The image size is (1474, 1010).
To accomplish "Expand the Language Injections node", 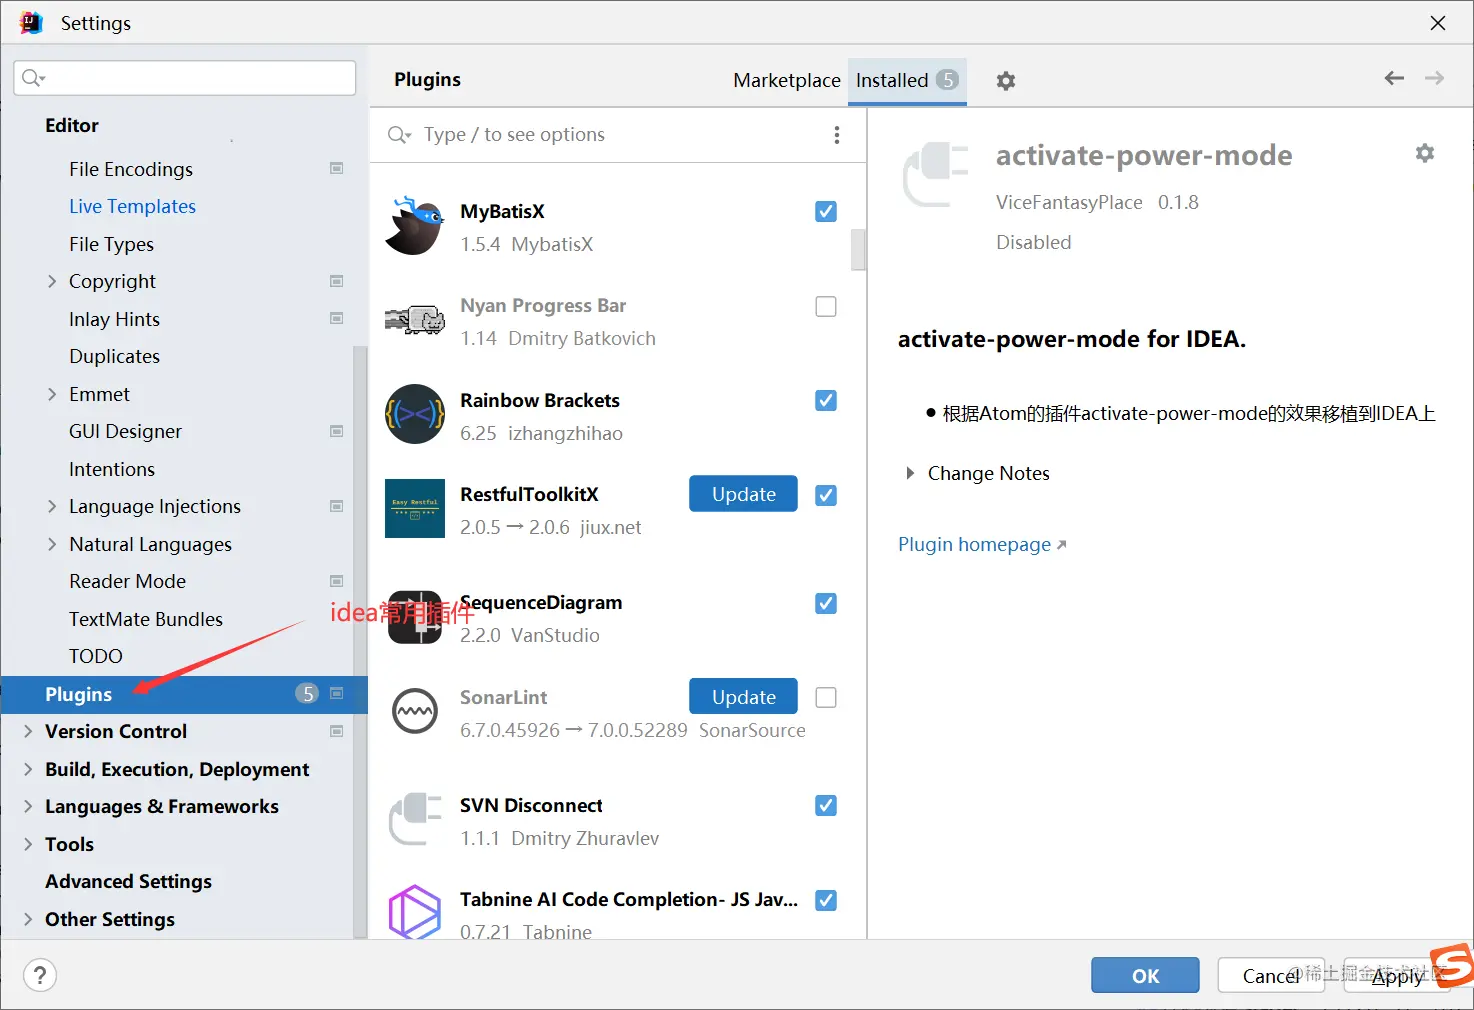I will pyautogui.click(x=52, y=506).
